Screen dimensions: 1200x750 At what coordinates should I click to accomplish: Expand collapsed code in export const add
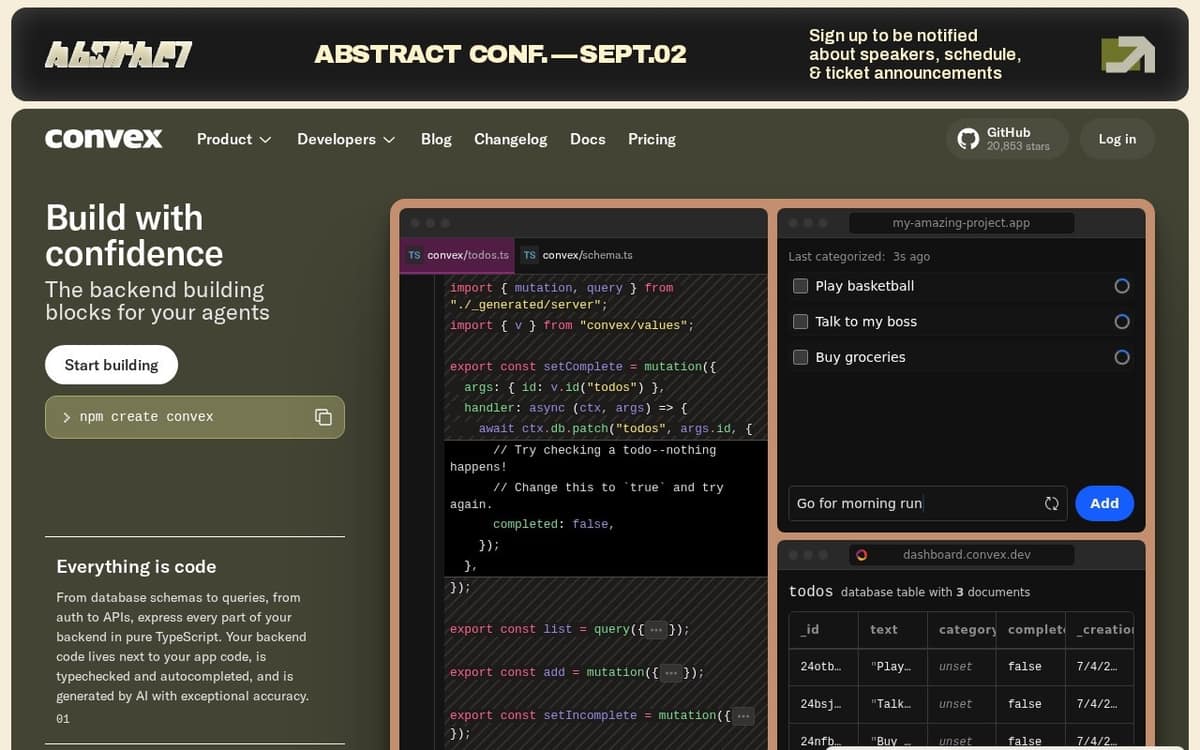click(x=671, y=673)
